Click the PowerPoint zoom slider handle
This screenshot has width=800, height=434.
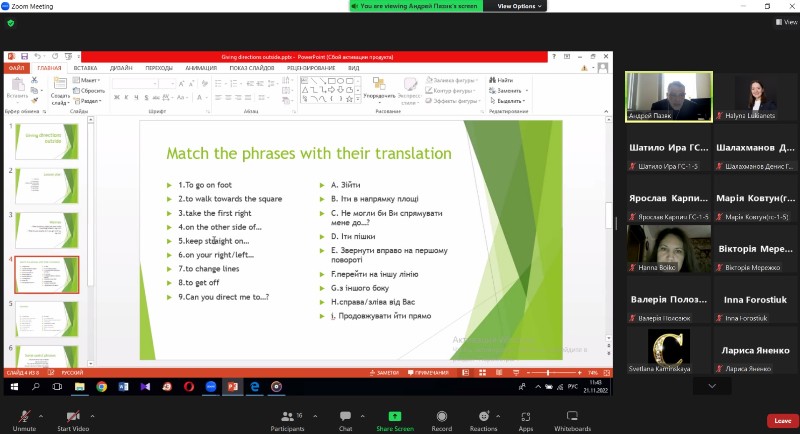[548, 373]
